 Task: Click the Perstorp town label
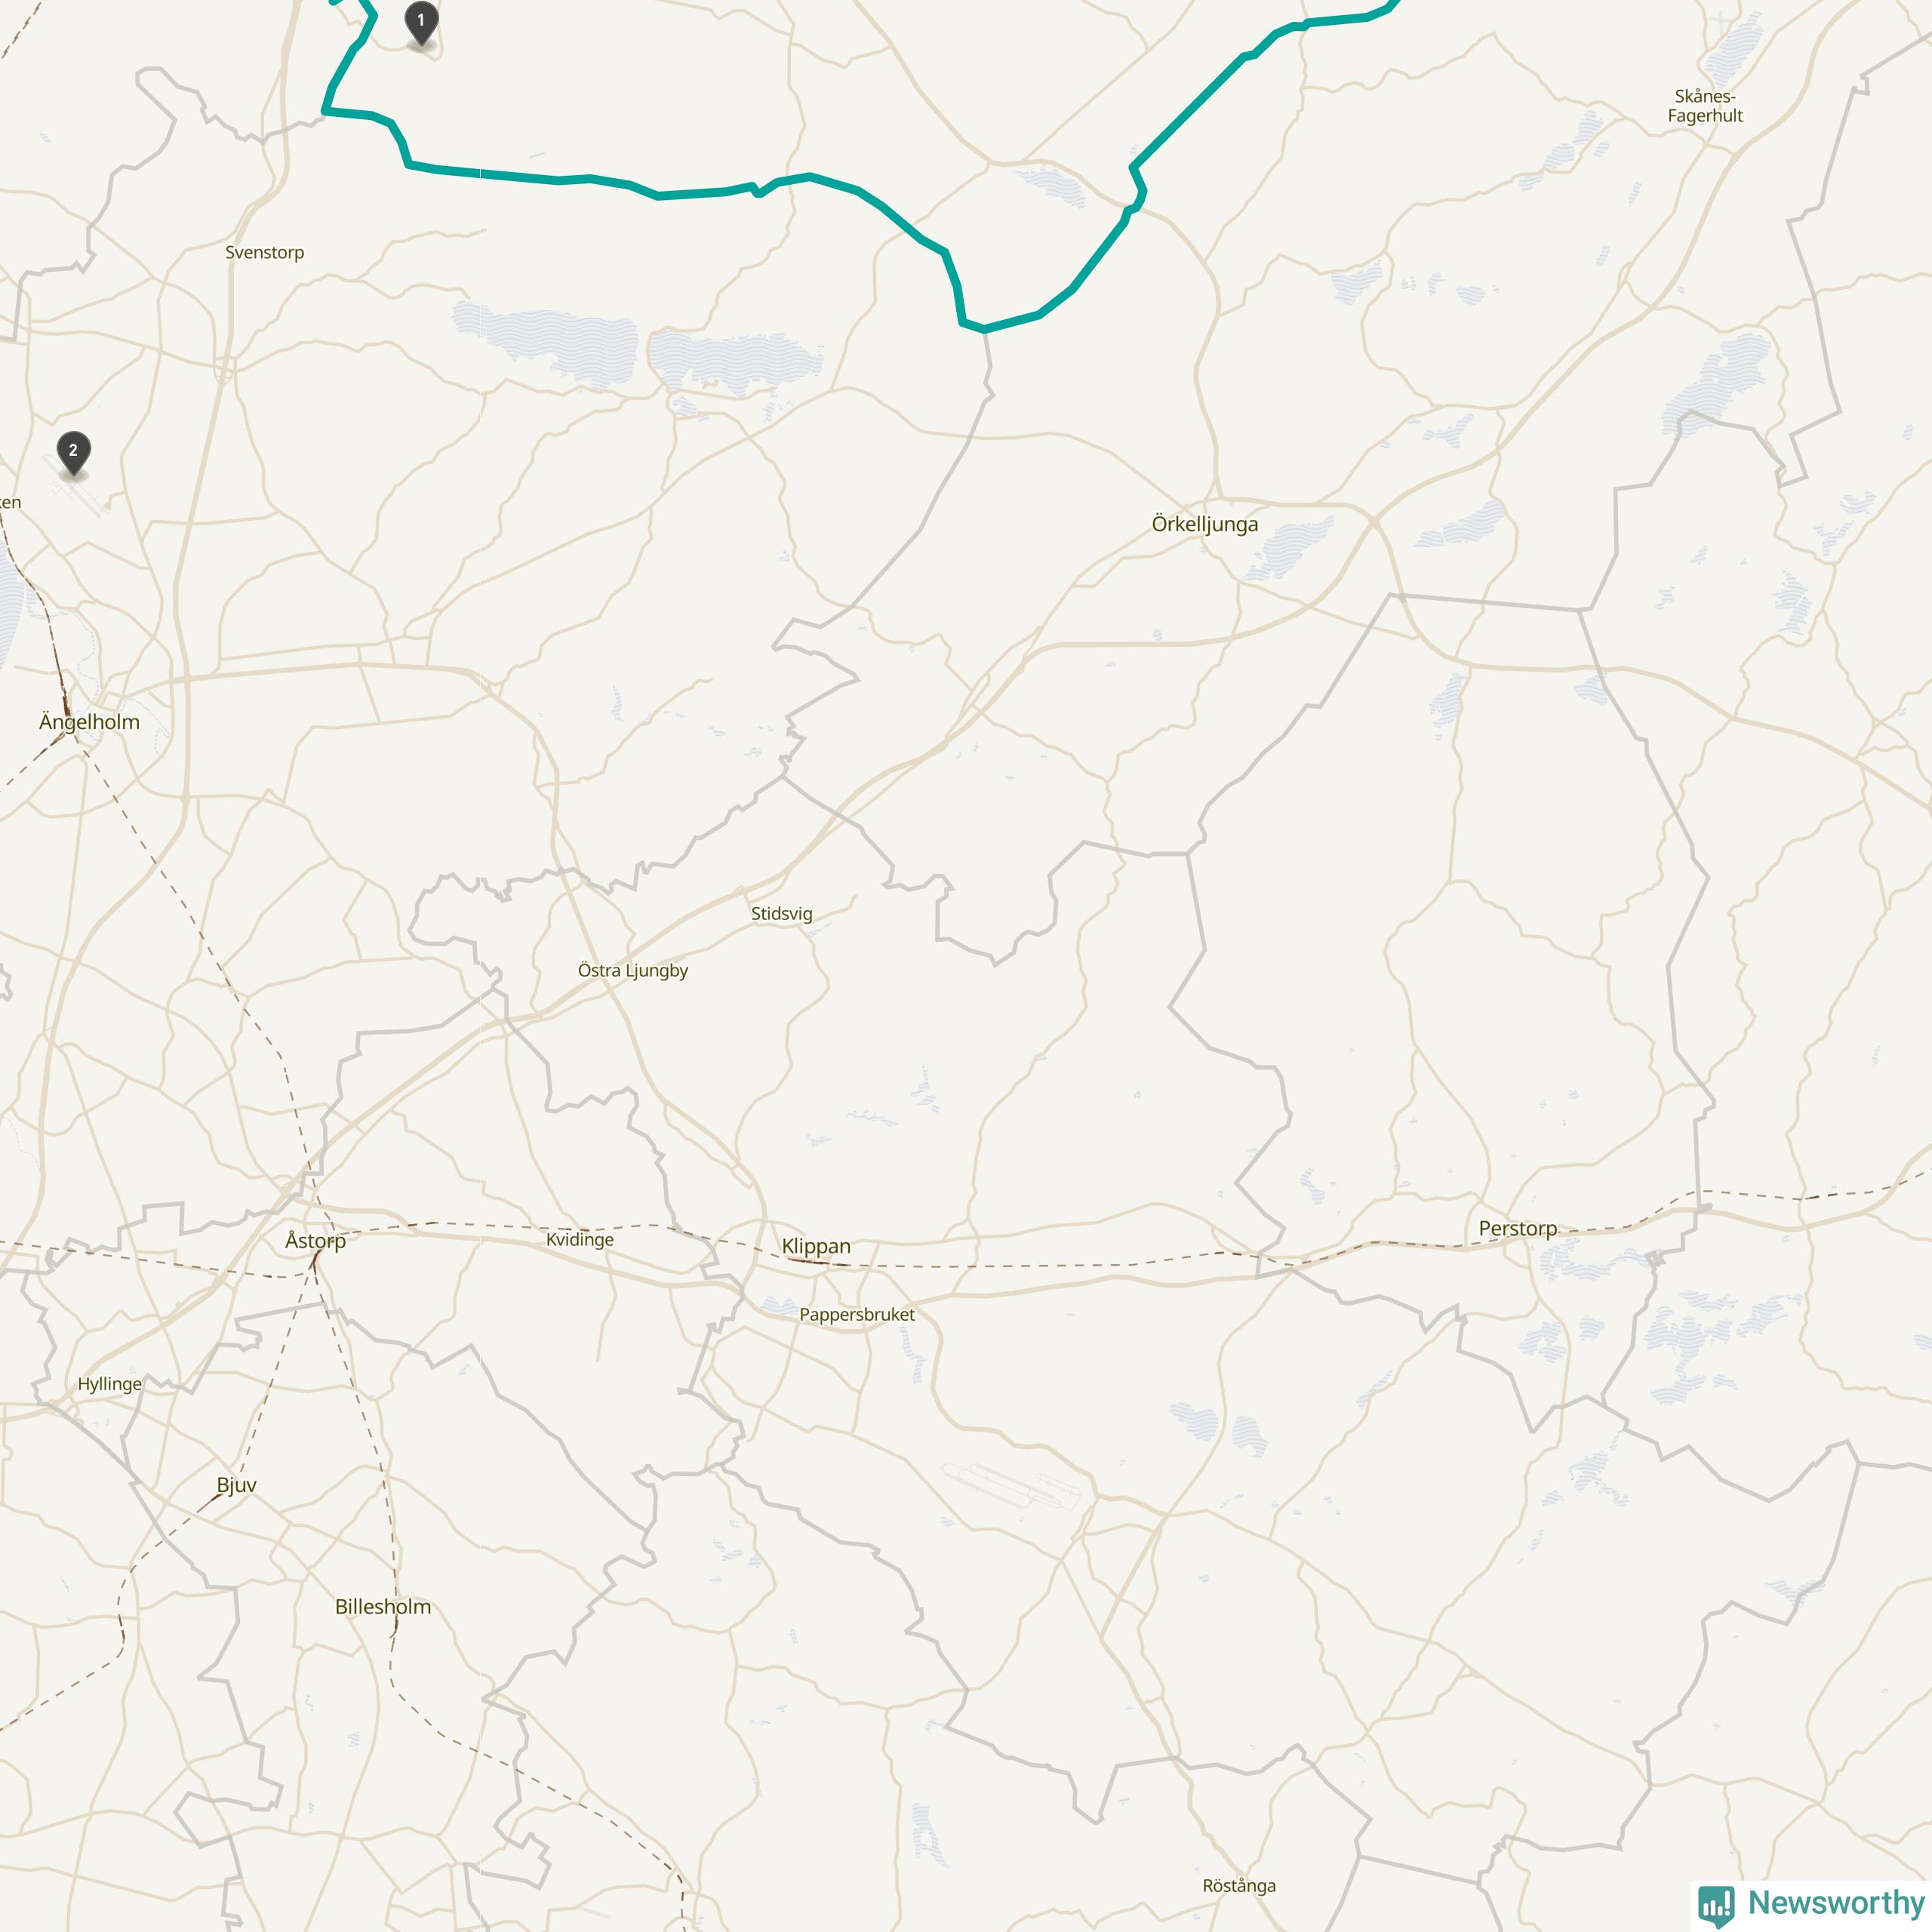[x=1518, y=1228]
